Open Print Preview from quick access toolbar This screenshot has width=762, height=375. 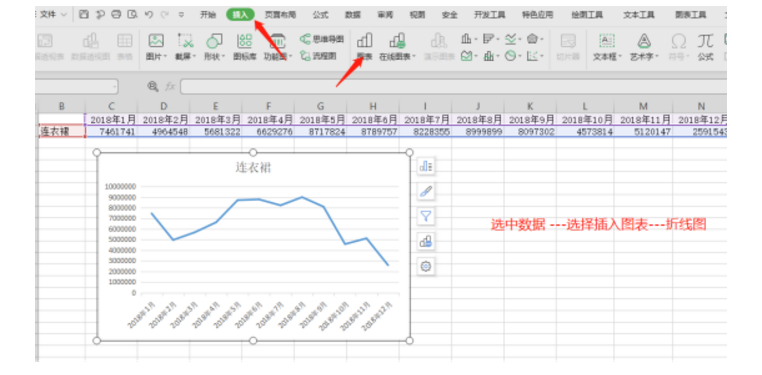[132, 15]
